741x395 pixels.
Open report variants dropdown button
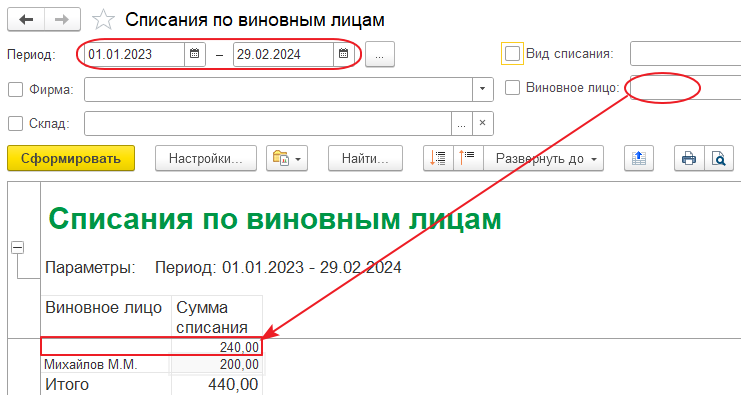(x=287, y=158)
